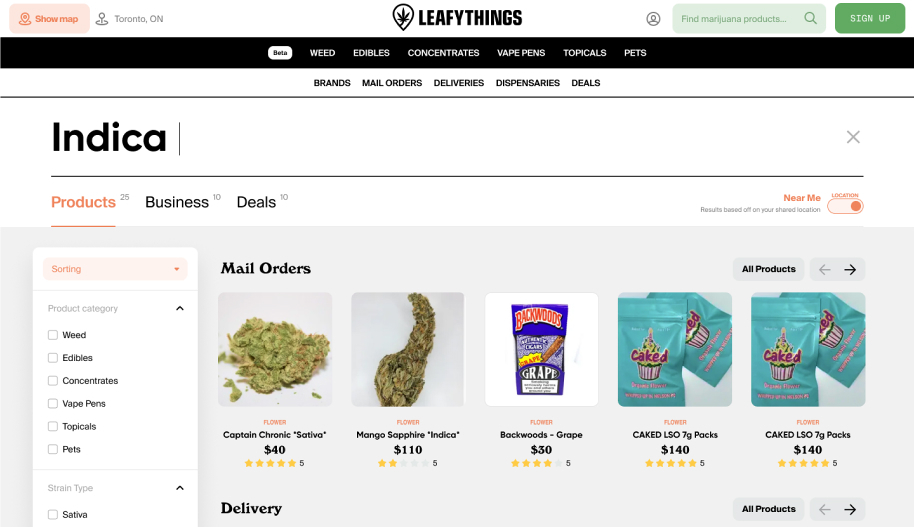
Task: Open the Sorting dropdown
Action: [x=115, y=269]
